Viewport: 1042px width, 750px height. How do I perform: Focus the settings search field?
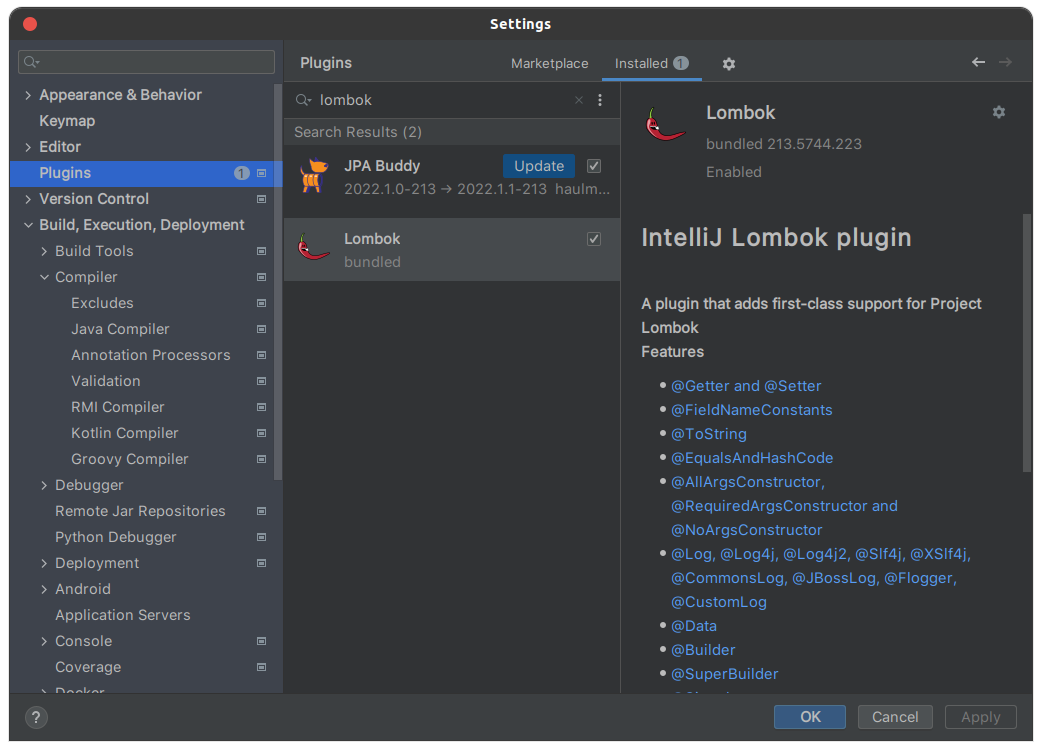point(146,62)
